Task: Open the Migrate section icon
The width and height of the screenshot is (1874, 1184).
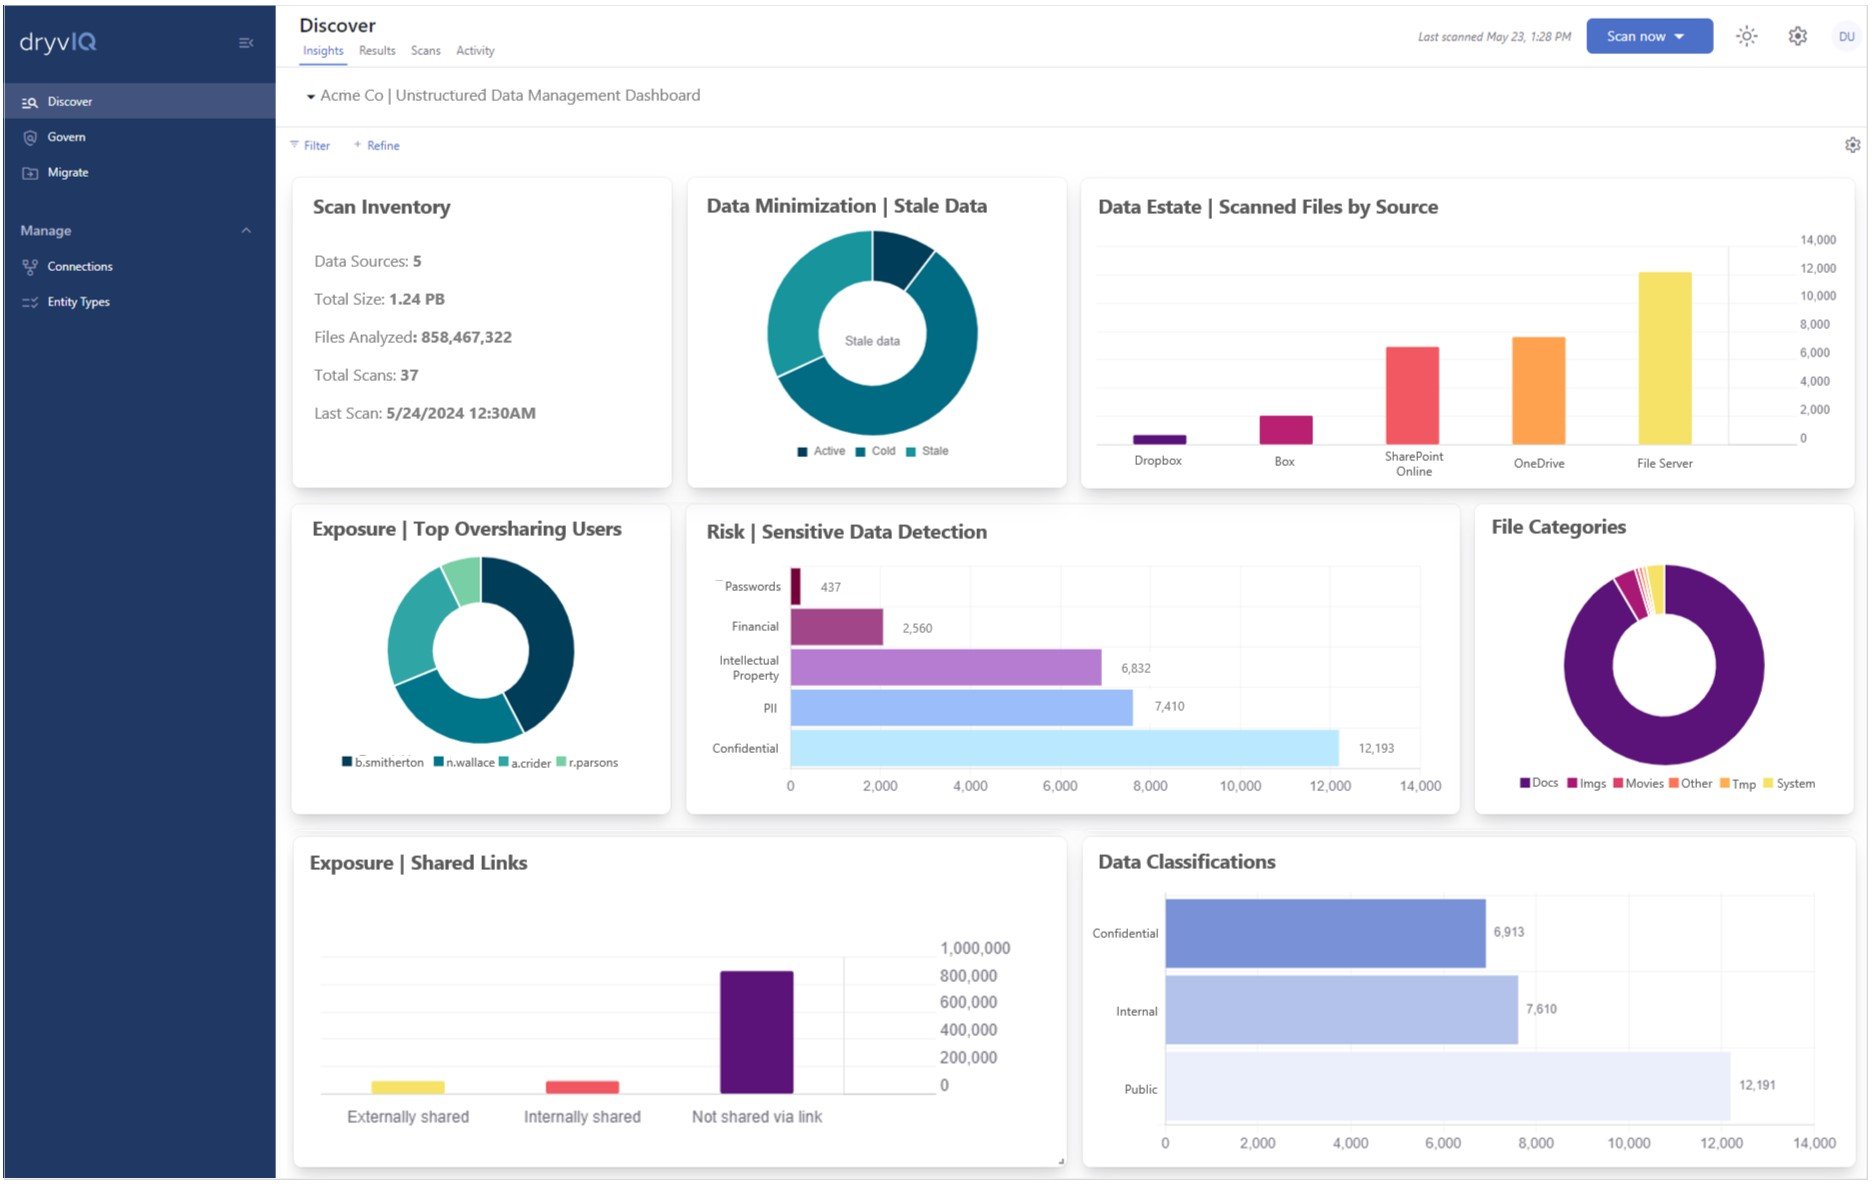Action: click(30, 173)
